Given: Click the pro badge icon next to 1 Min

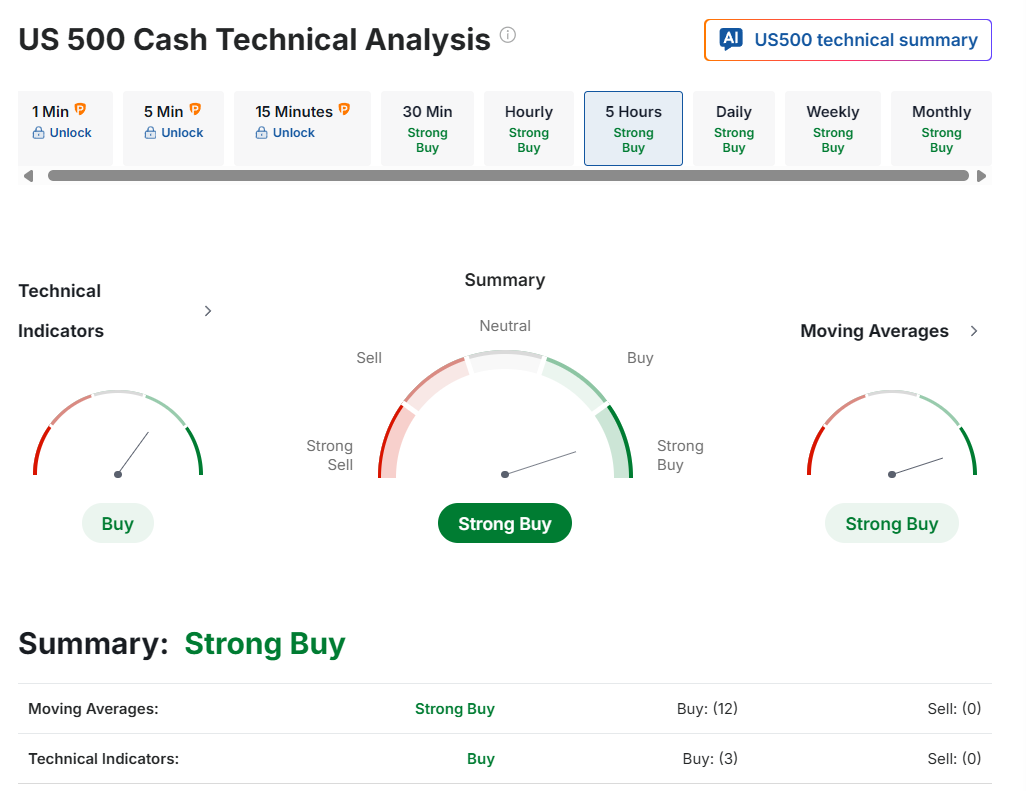Looking at the screenshot, I should (81, 110).
